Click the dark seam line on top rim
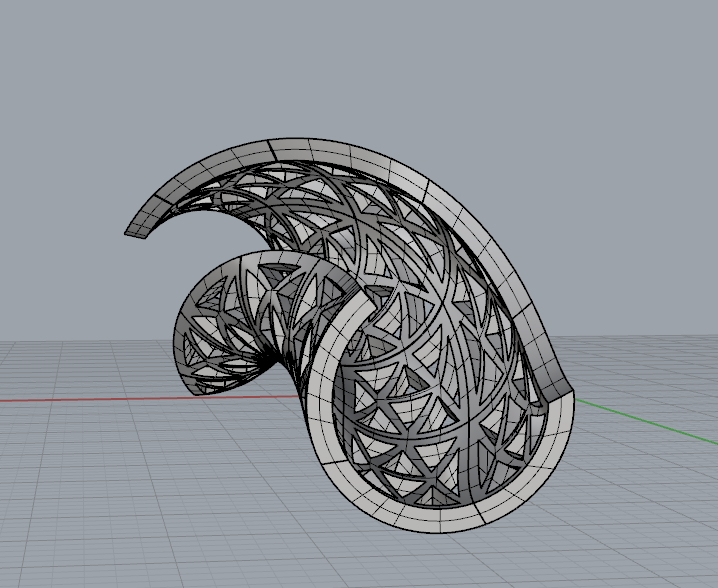718x588 pixels. [272, 148]
